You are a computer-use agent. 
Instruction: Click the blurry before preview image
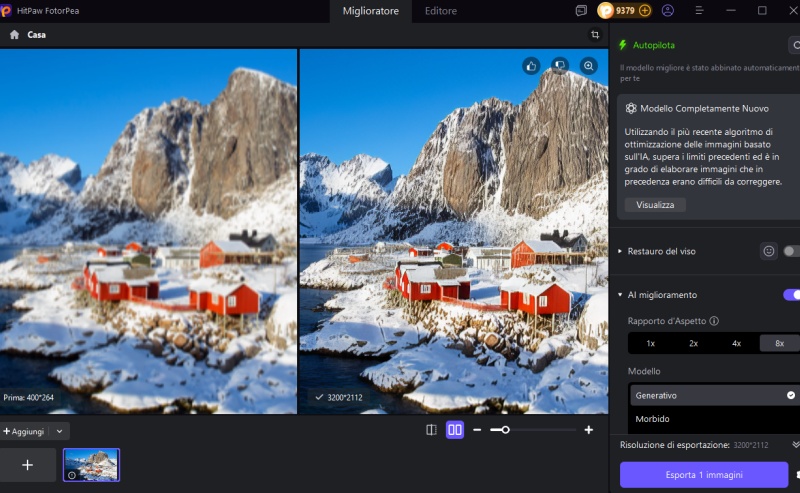(148, 231)
